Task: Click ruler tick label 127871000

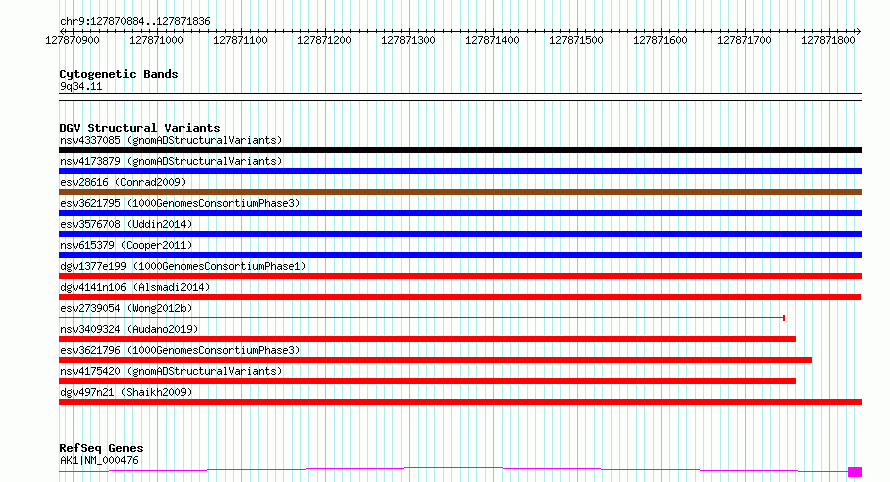Action: (x=156, y=40)
